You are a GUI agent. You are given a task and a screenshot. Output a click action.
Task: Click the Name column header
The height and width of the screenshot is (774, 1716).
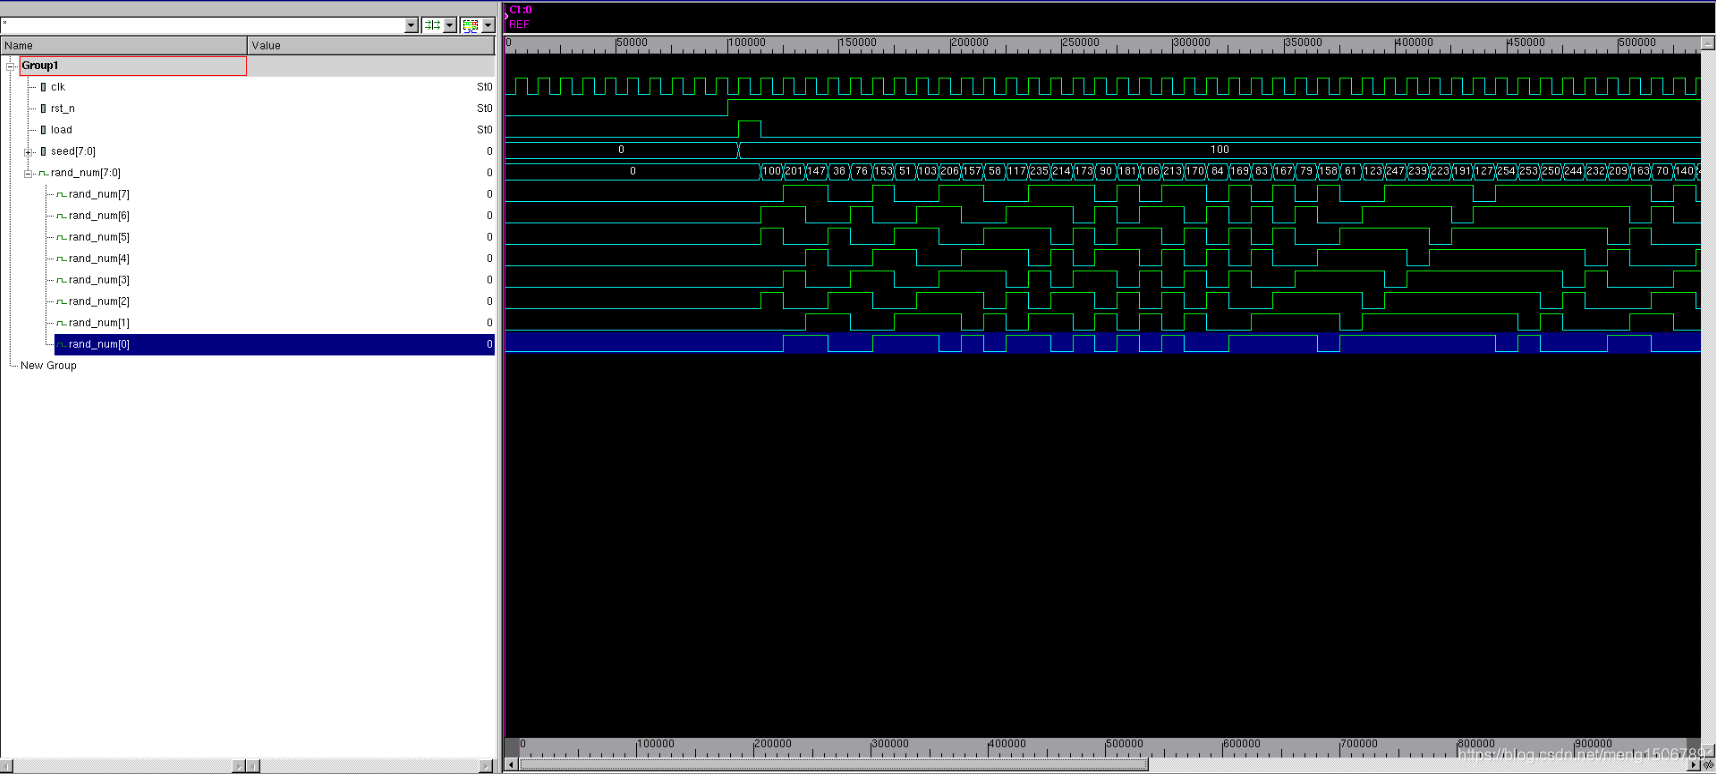coord(124,45)
